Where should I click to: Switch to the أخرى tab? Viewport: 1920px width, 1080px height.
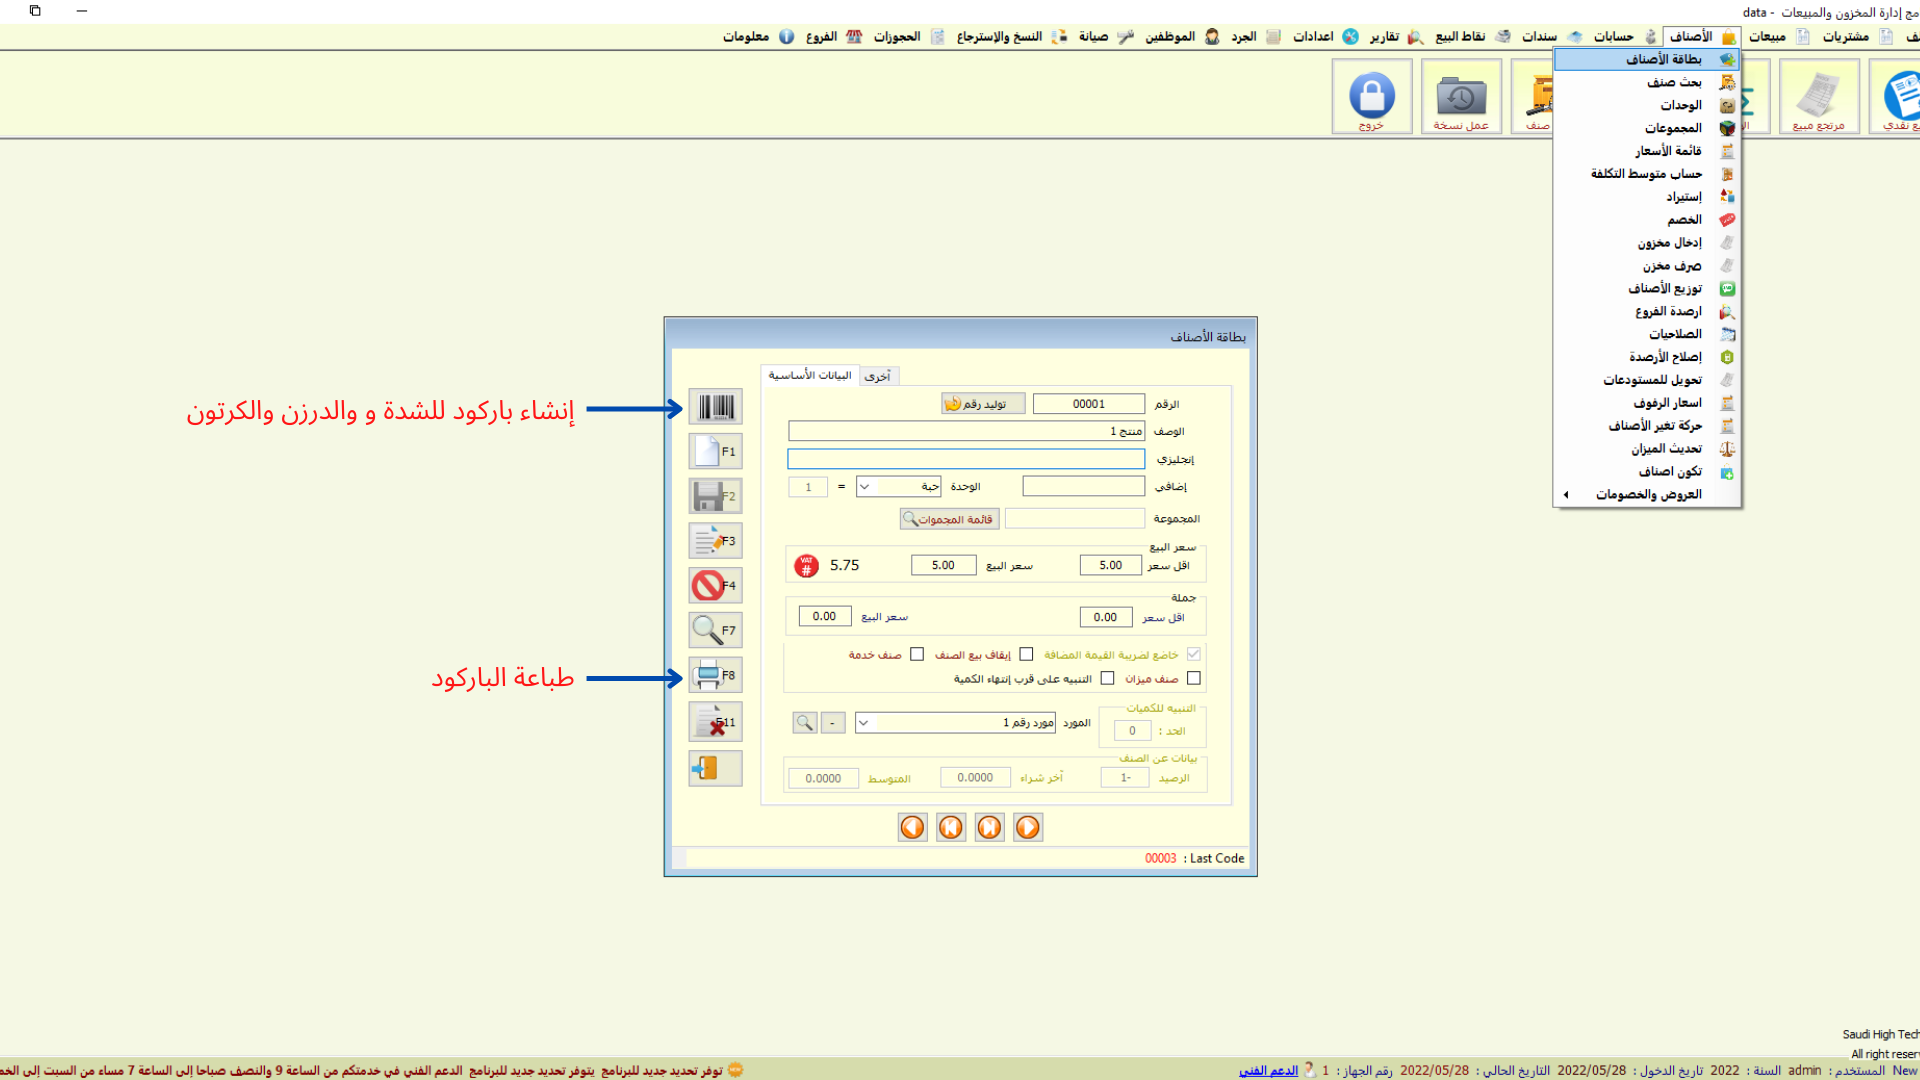pos(878,376)
